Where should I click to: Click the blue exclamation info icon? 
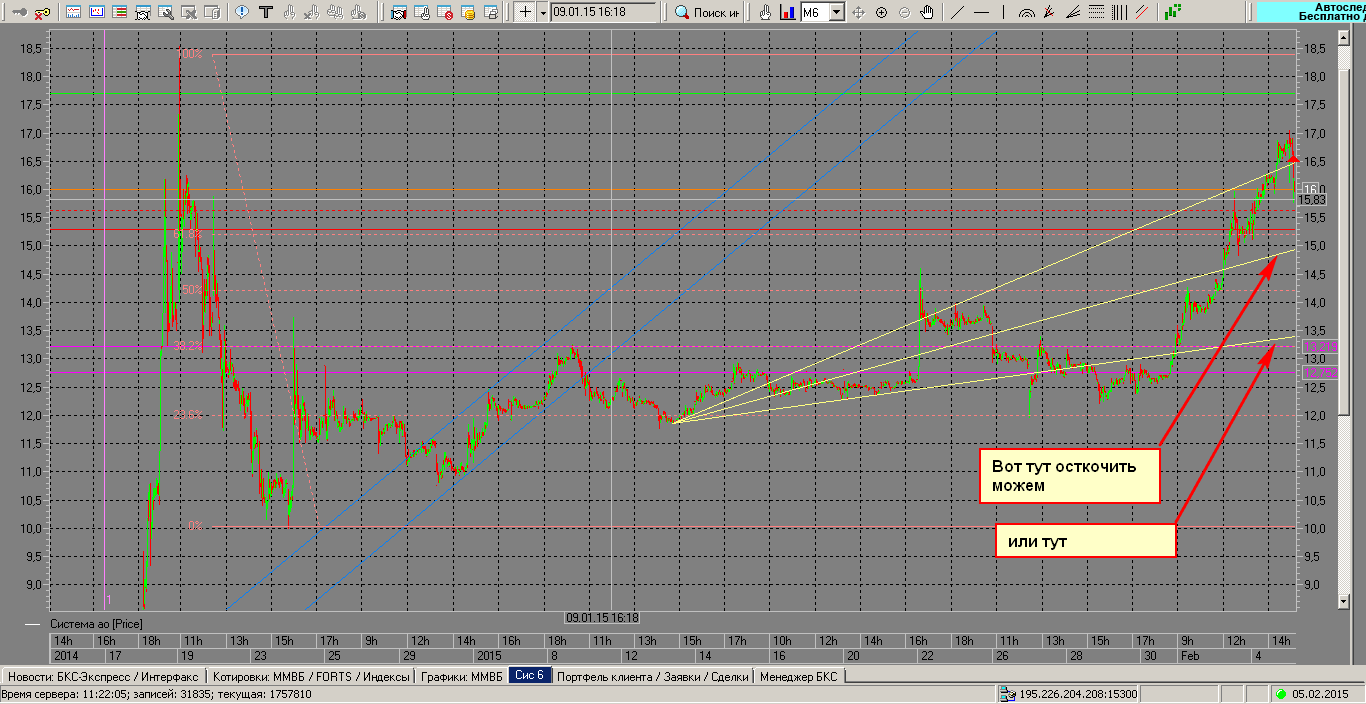click(x=243, y=13)
